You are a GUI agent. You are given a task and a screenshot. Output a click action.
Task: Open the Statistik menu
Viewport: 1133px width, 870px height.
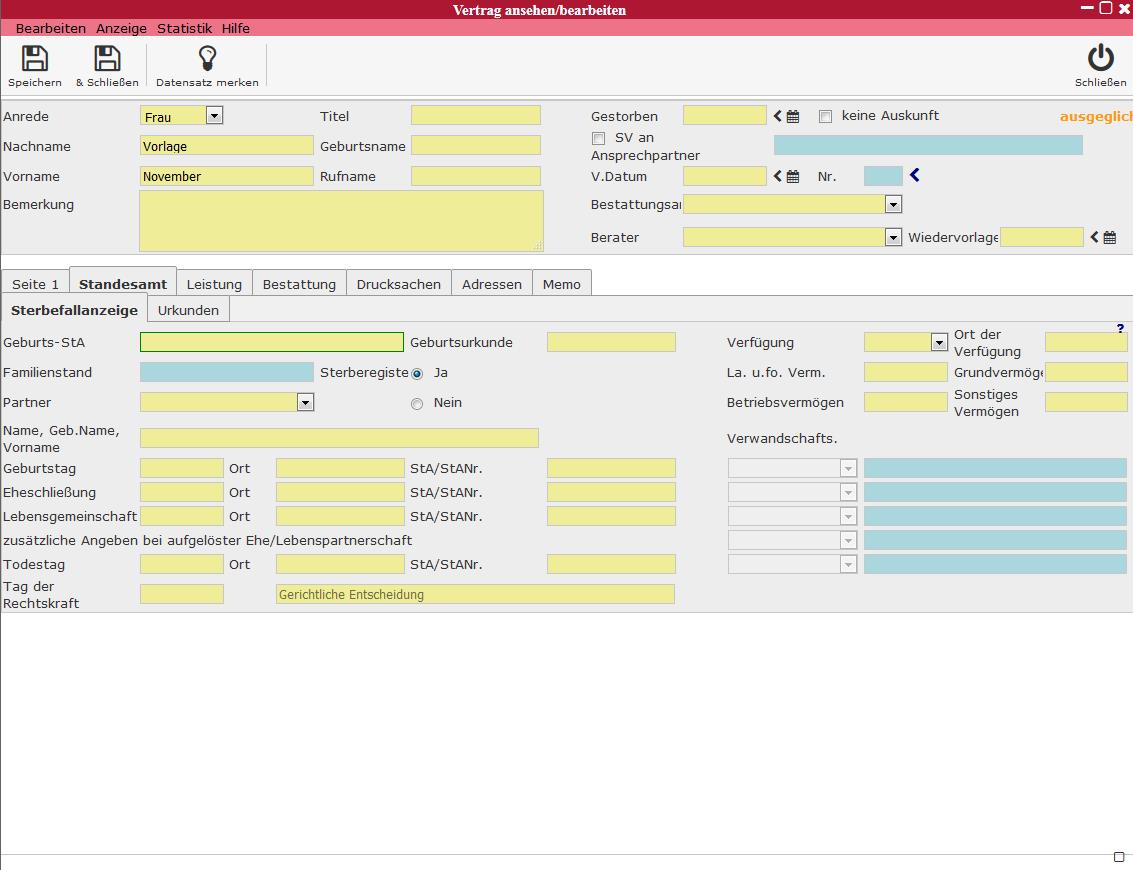click(x=184, y=28)
